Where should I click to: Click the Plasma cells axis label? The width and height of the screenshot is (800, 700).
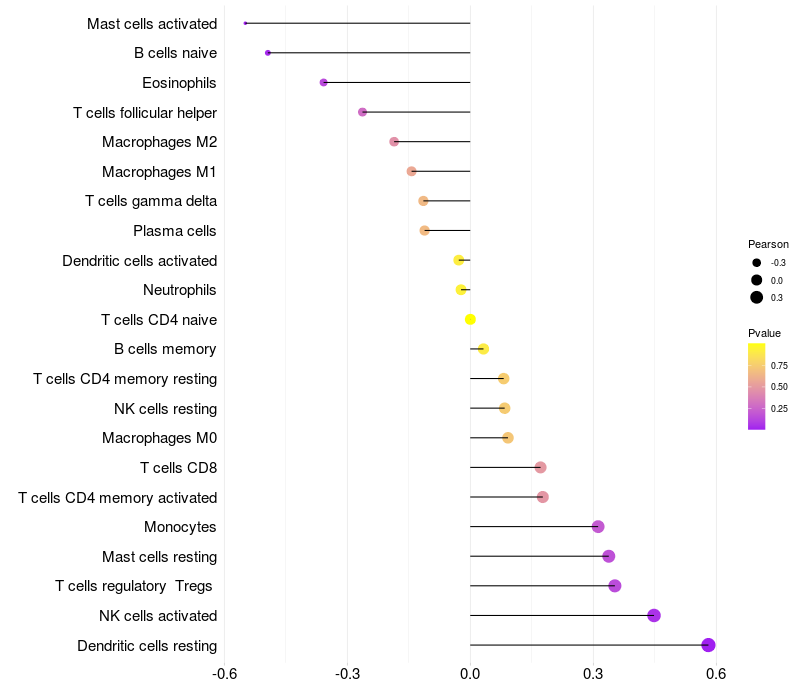pos(174,231)
